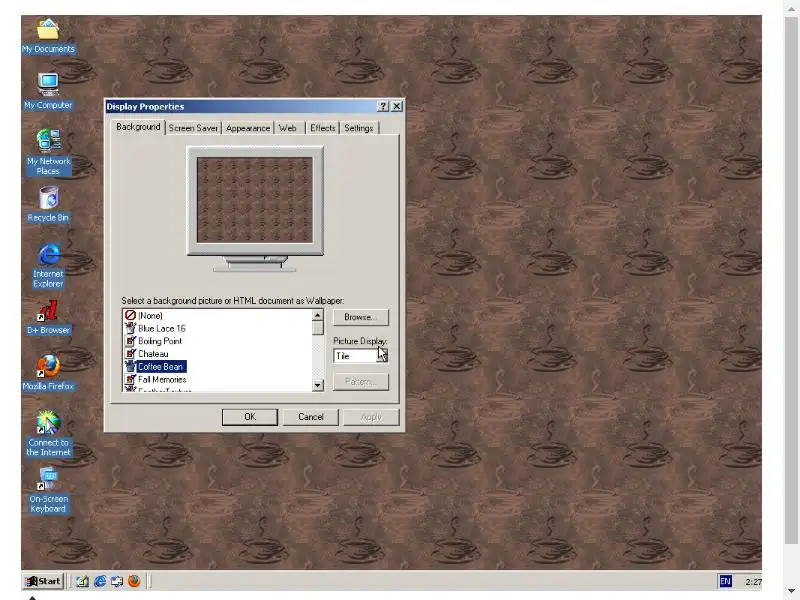The height and width of the screenshot is (600, 800).
Task: Switch to the Web tab
Action: pos(288,128)
